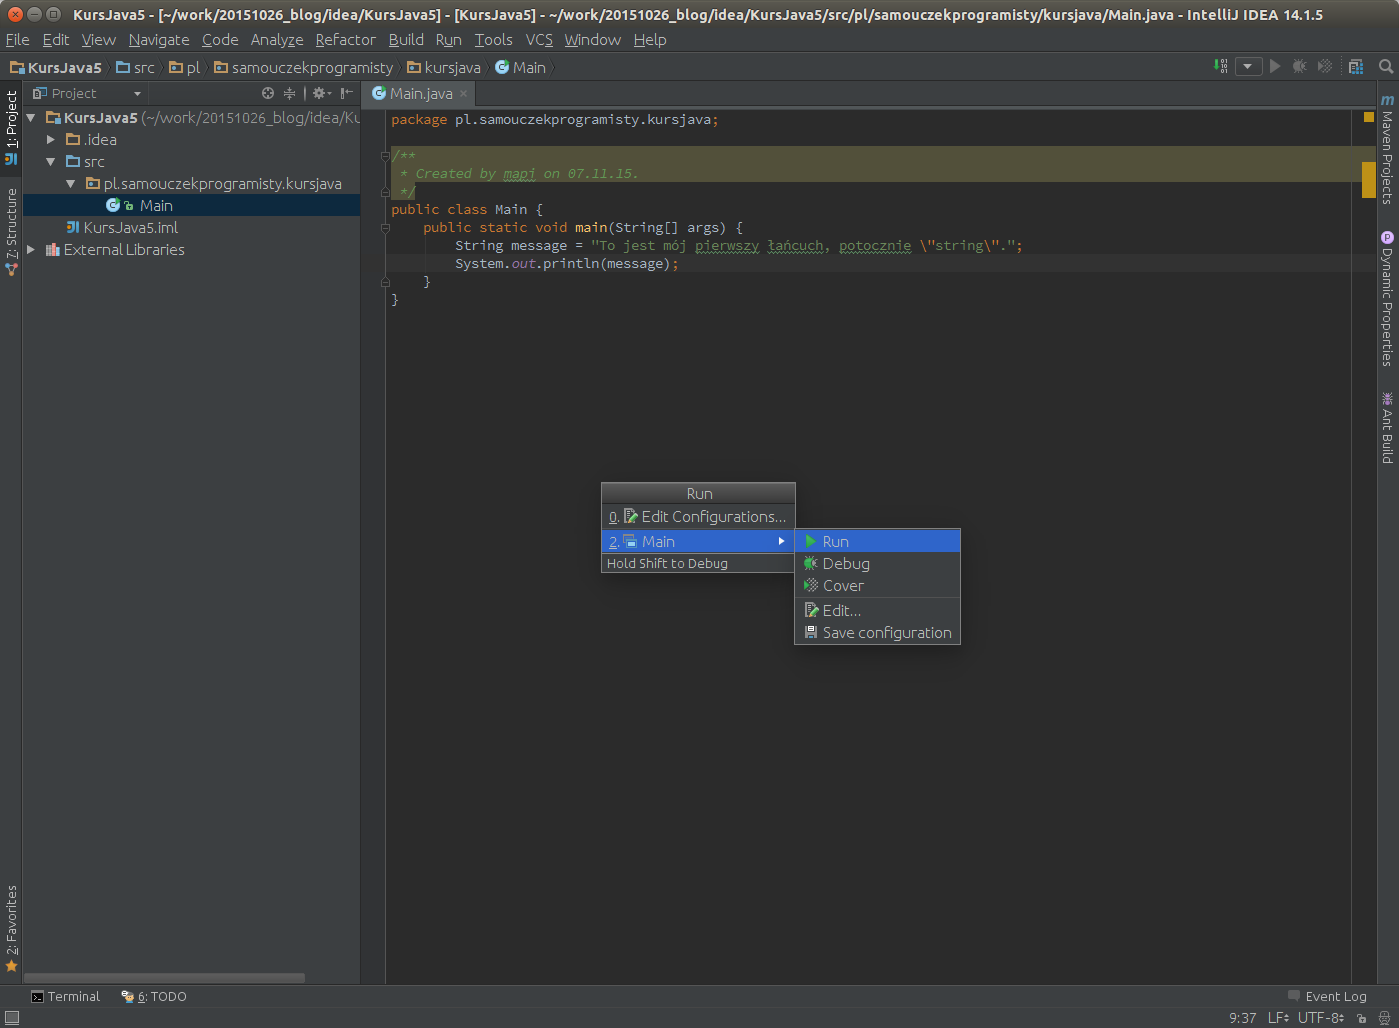Click the Project panel horizontal scrollbar

pos(165,978)
